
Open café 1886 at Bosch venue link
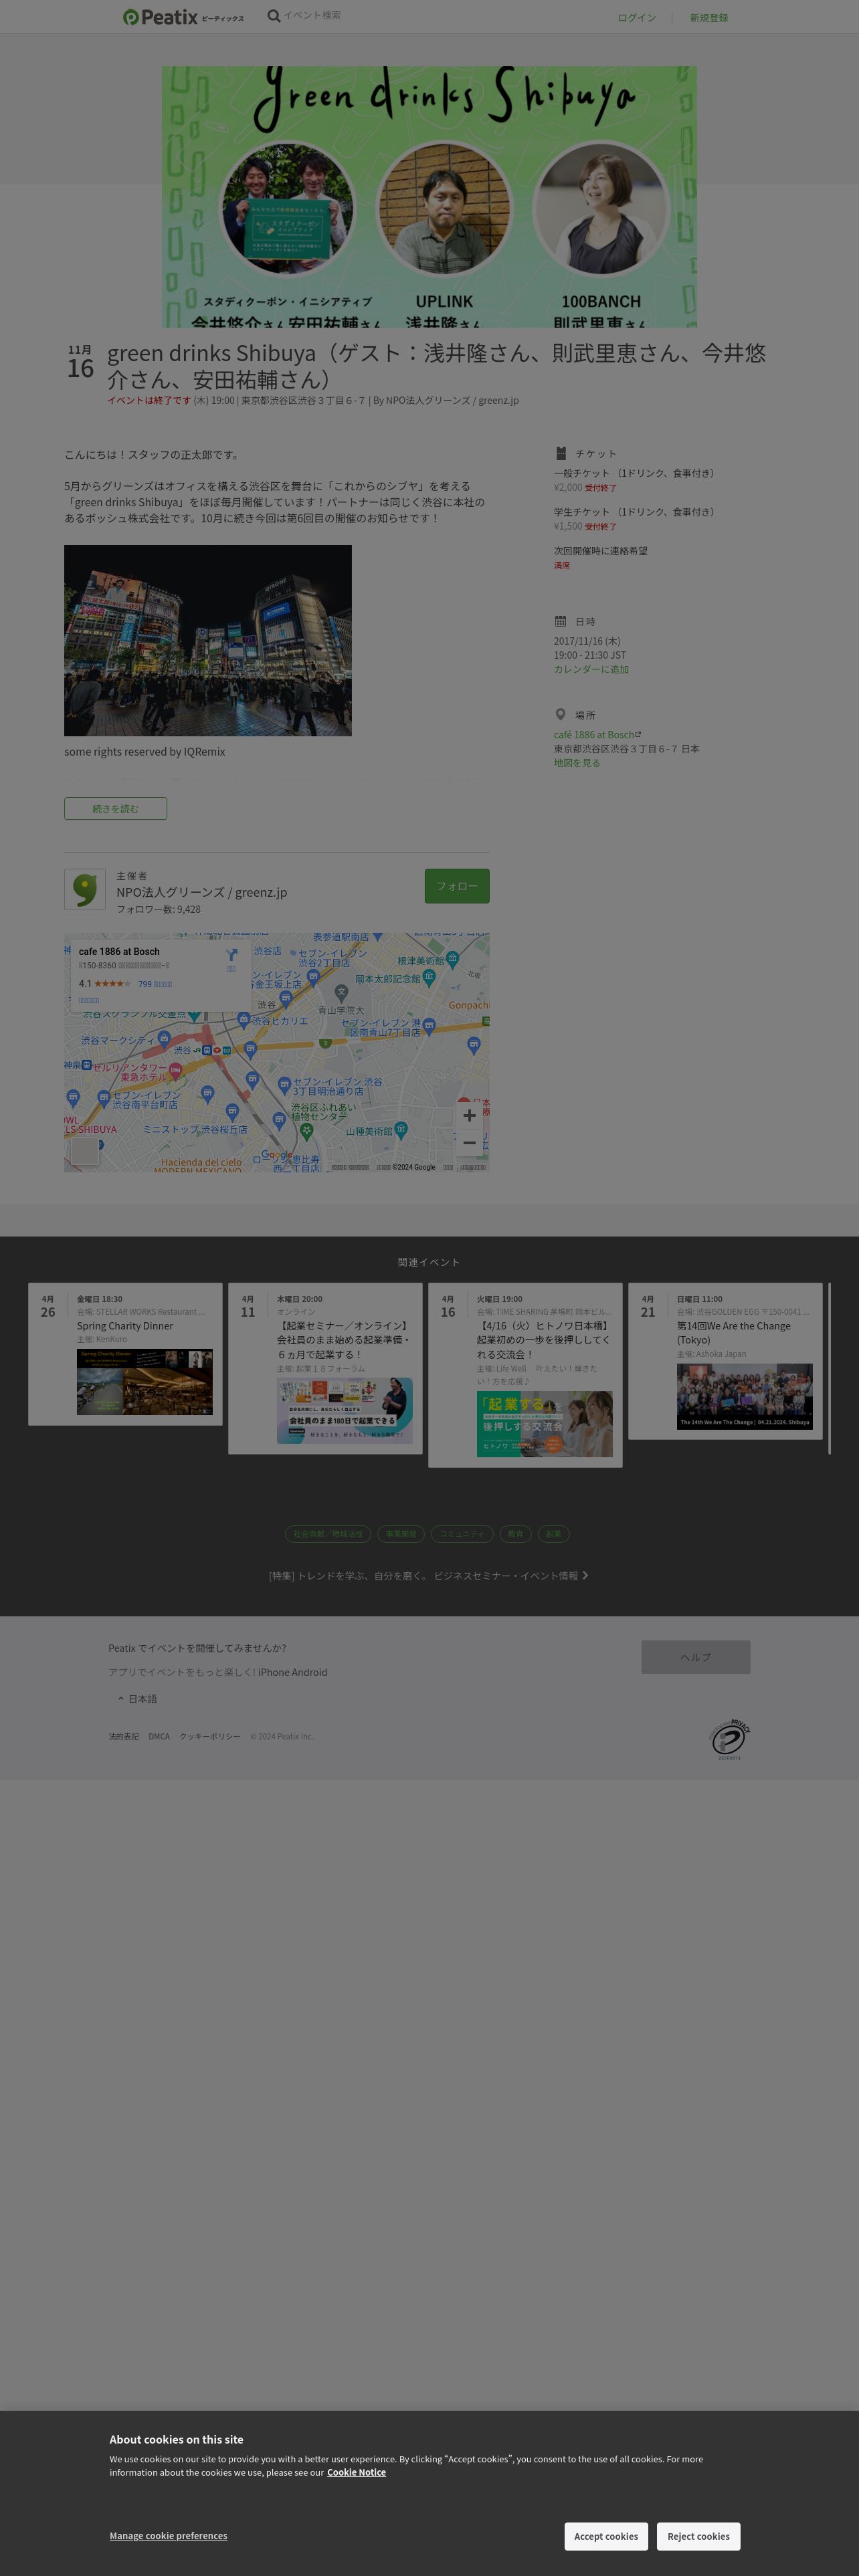coord(597,734)
